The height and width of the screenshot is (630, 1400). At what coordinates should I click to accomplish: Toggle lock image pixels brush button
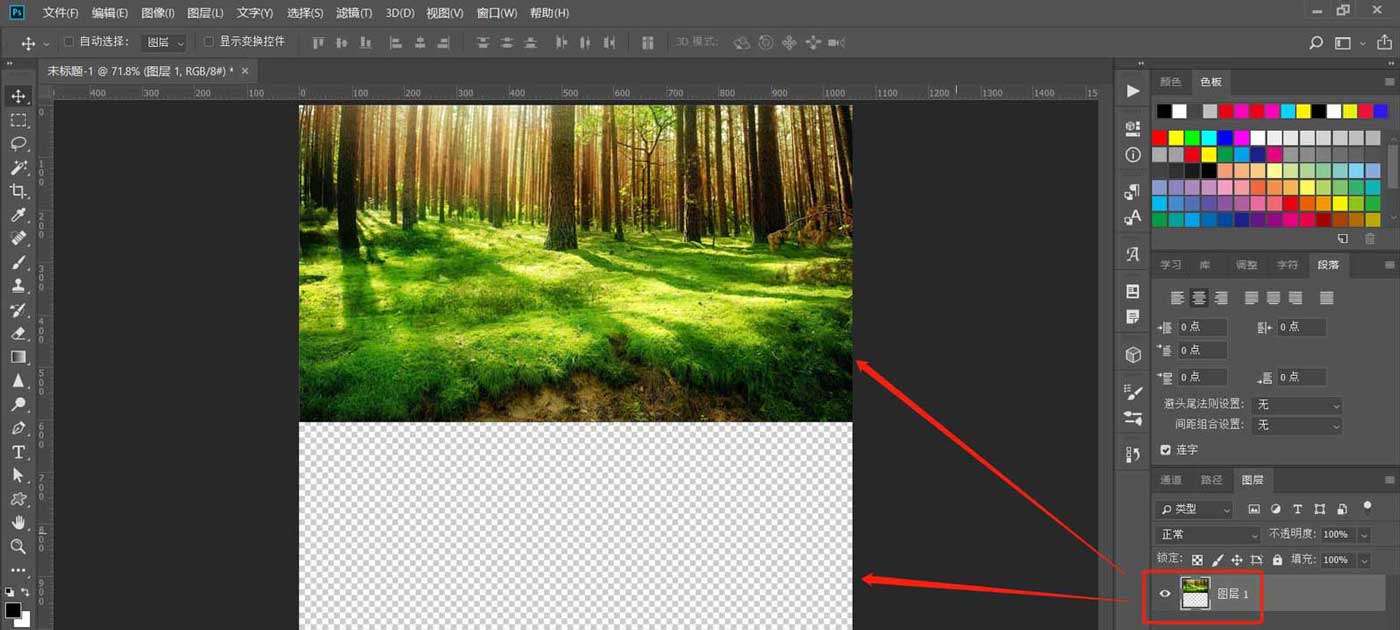click(x=1217, y=560)
